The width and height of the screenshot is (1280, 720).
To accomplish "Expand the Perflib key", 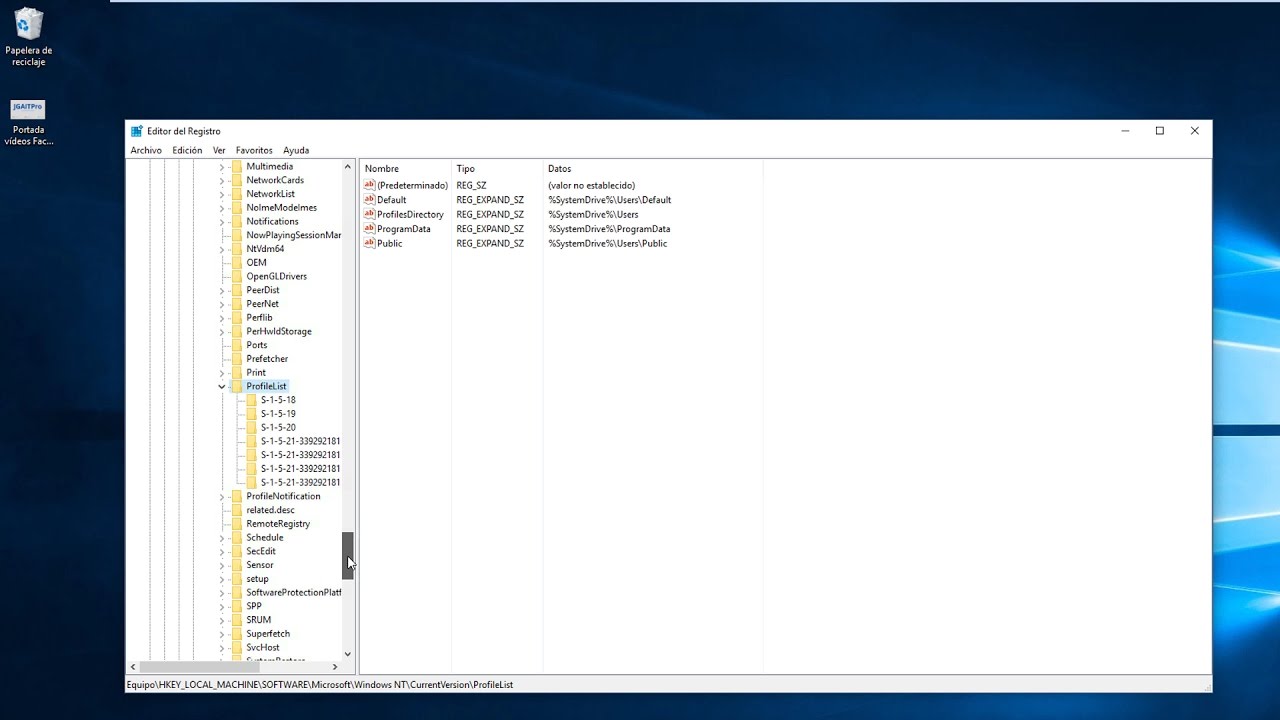I will [222, 318].
